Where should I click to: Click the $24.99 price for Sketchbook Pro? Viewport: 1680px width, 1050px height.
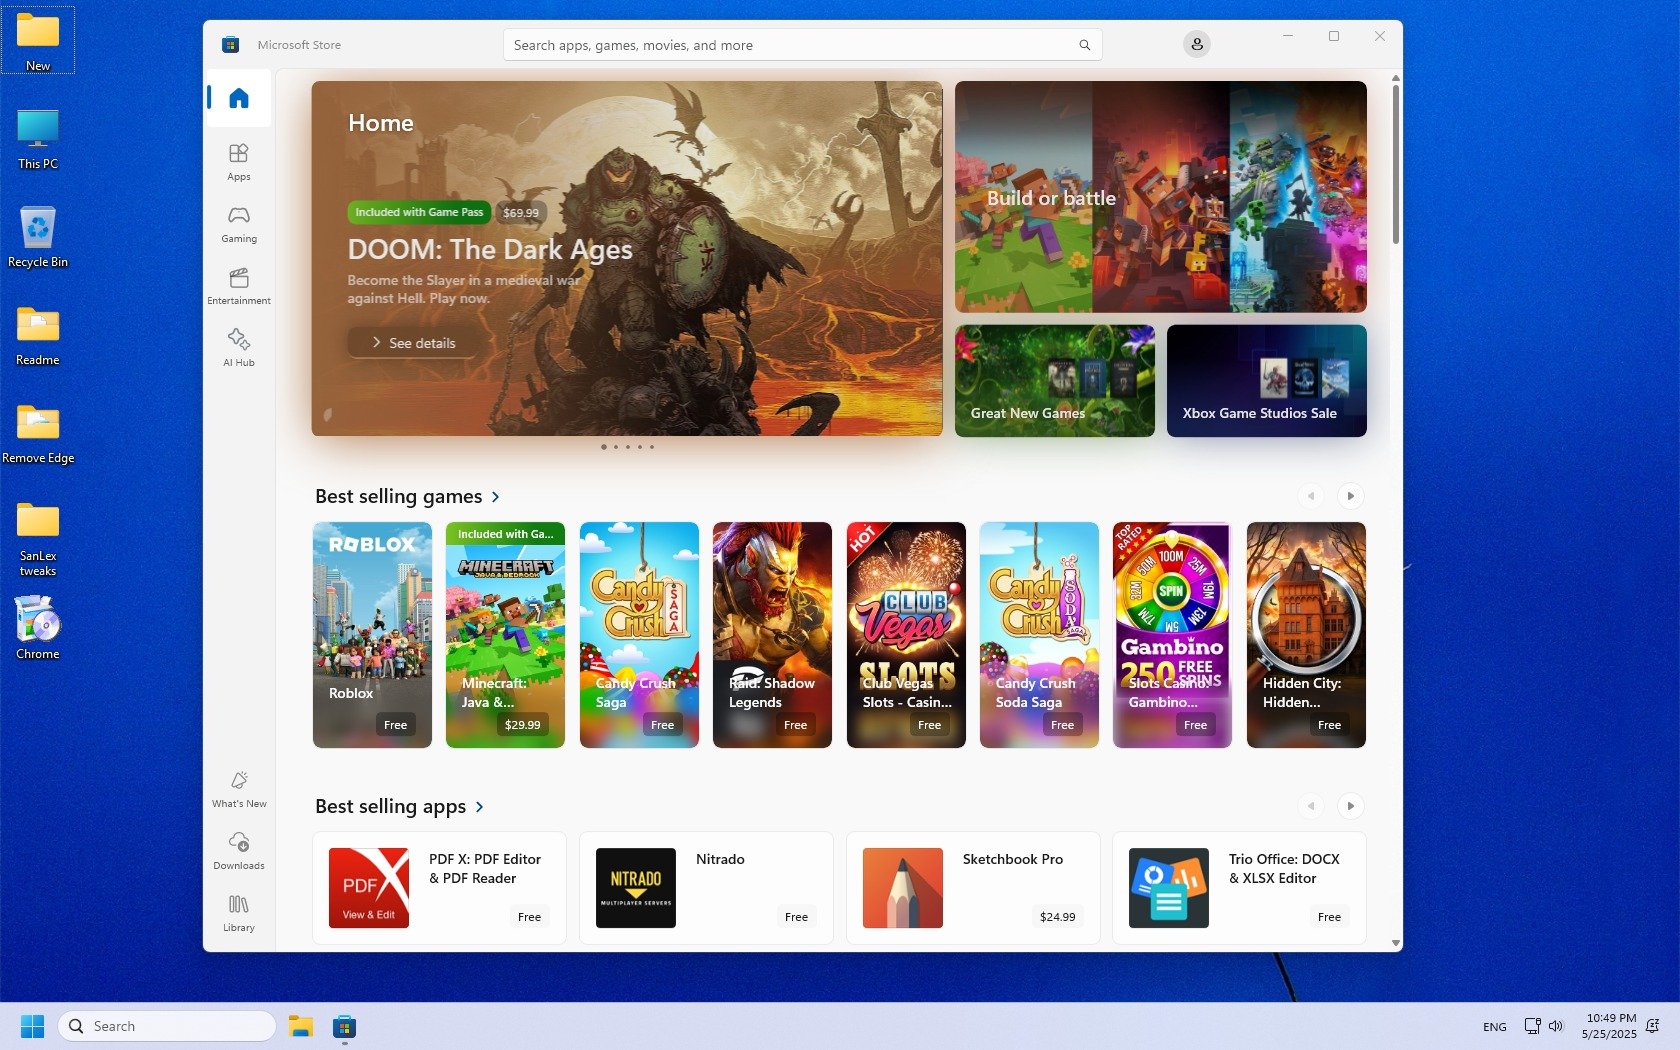coord(1057,917)
